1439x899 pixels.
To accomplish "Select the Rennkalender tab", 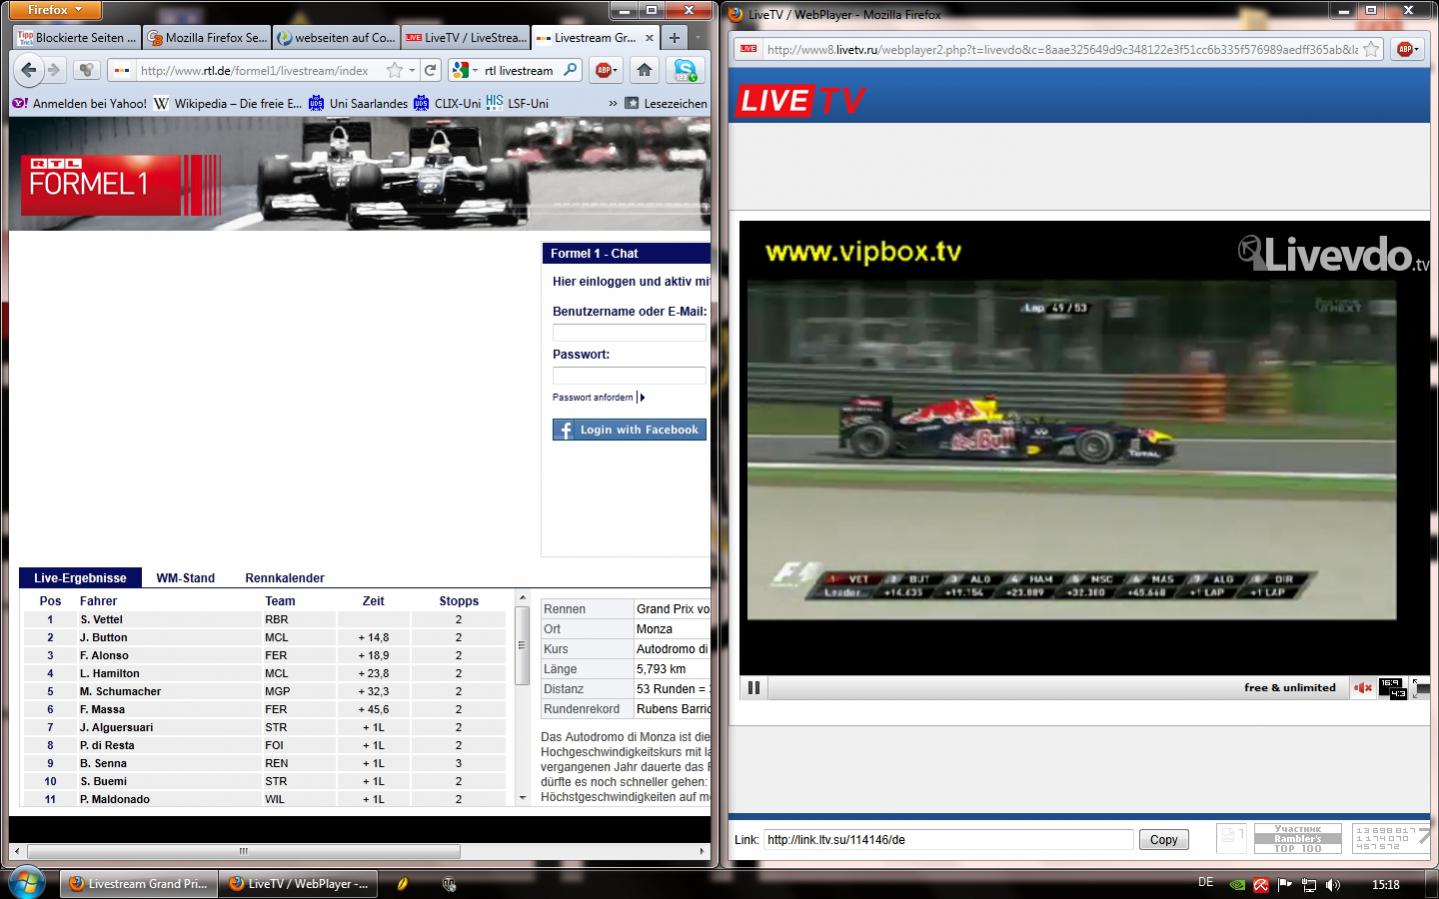I will pos(285,578).
